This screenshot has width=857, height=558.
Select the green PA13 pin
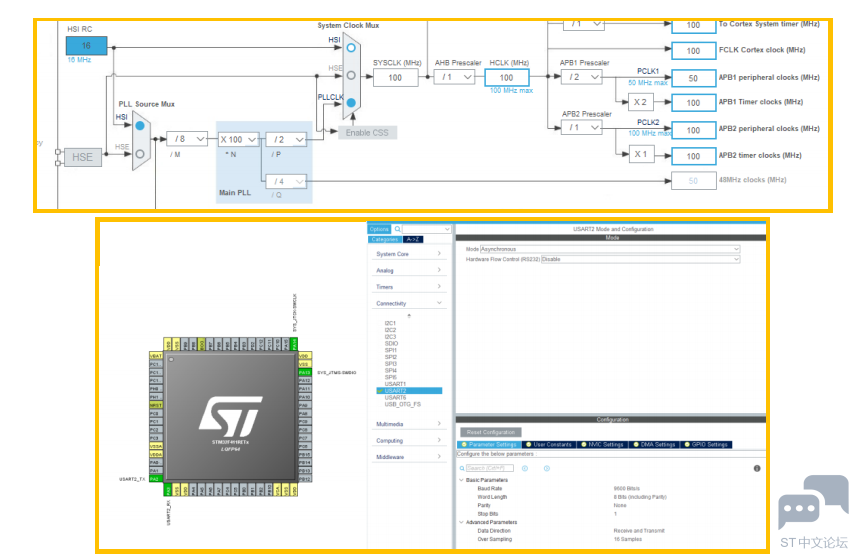pos(305,372)
